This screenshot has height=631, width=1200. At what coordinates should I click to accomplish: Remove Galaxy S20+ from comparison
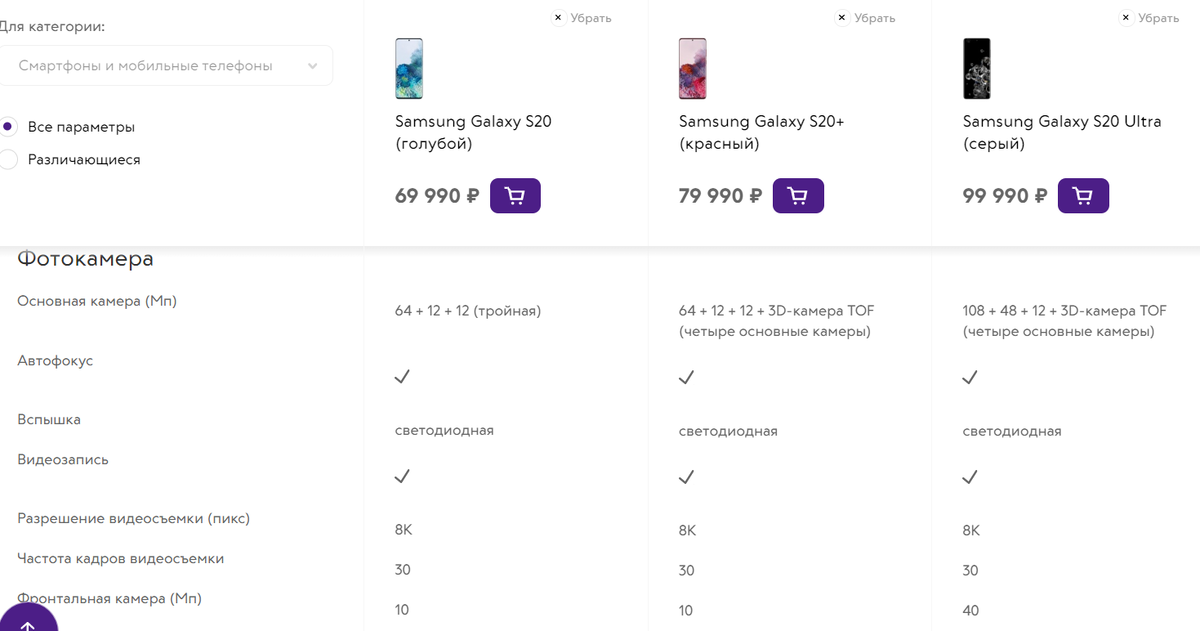pyautogui.click(x=866, y=18)
